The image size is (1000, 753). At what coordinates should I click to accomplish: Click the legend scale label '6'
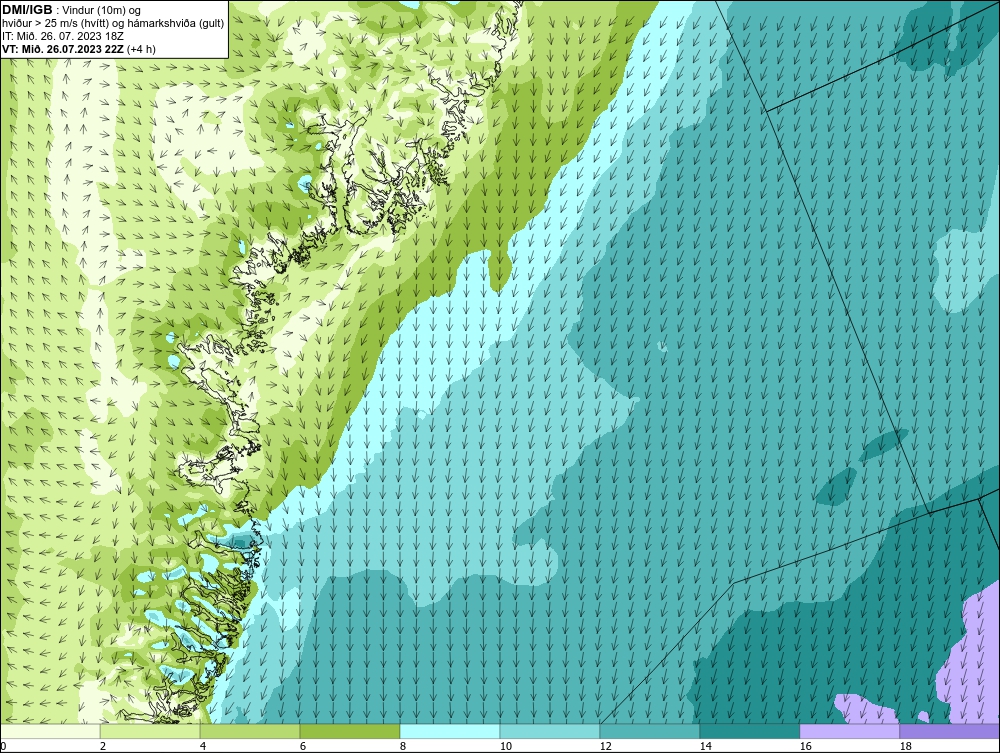click(302, 746)
